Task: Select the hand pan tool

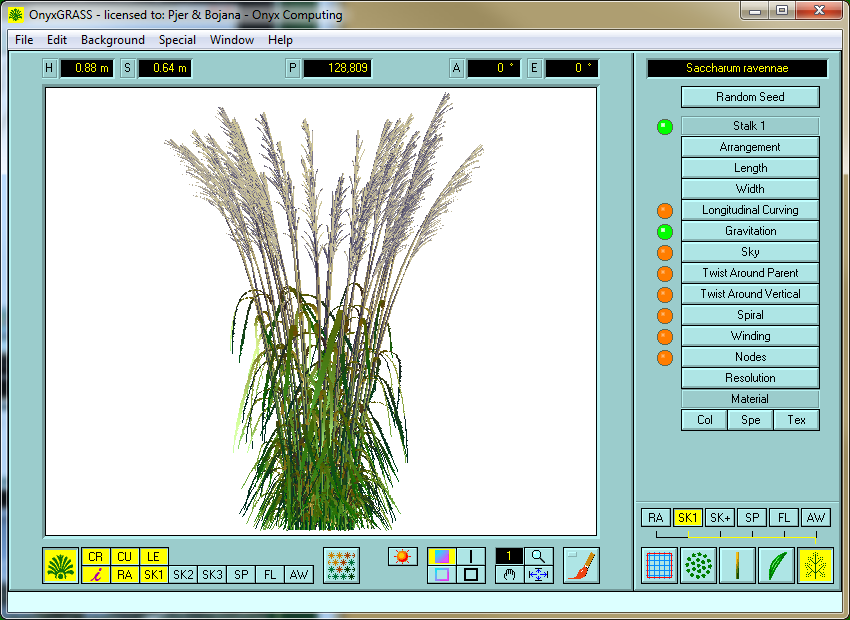Action: click(509, 574)
